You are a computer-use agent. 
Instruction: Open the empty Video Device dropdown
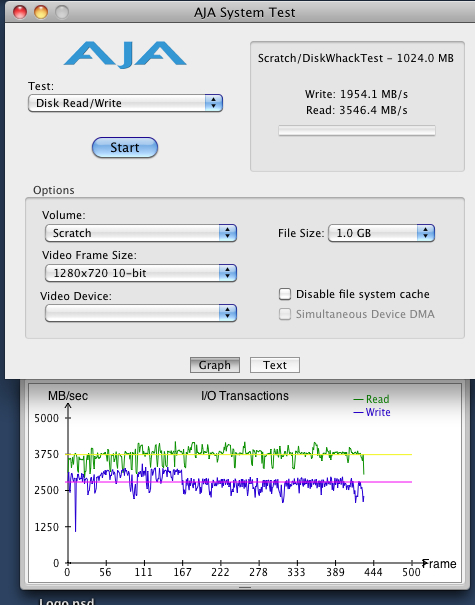140,313
